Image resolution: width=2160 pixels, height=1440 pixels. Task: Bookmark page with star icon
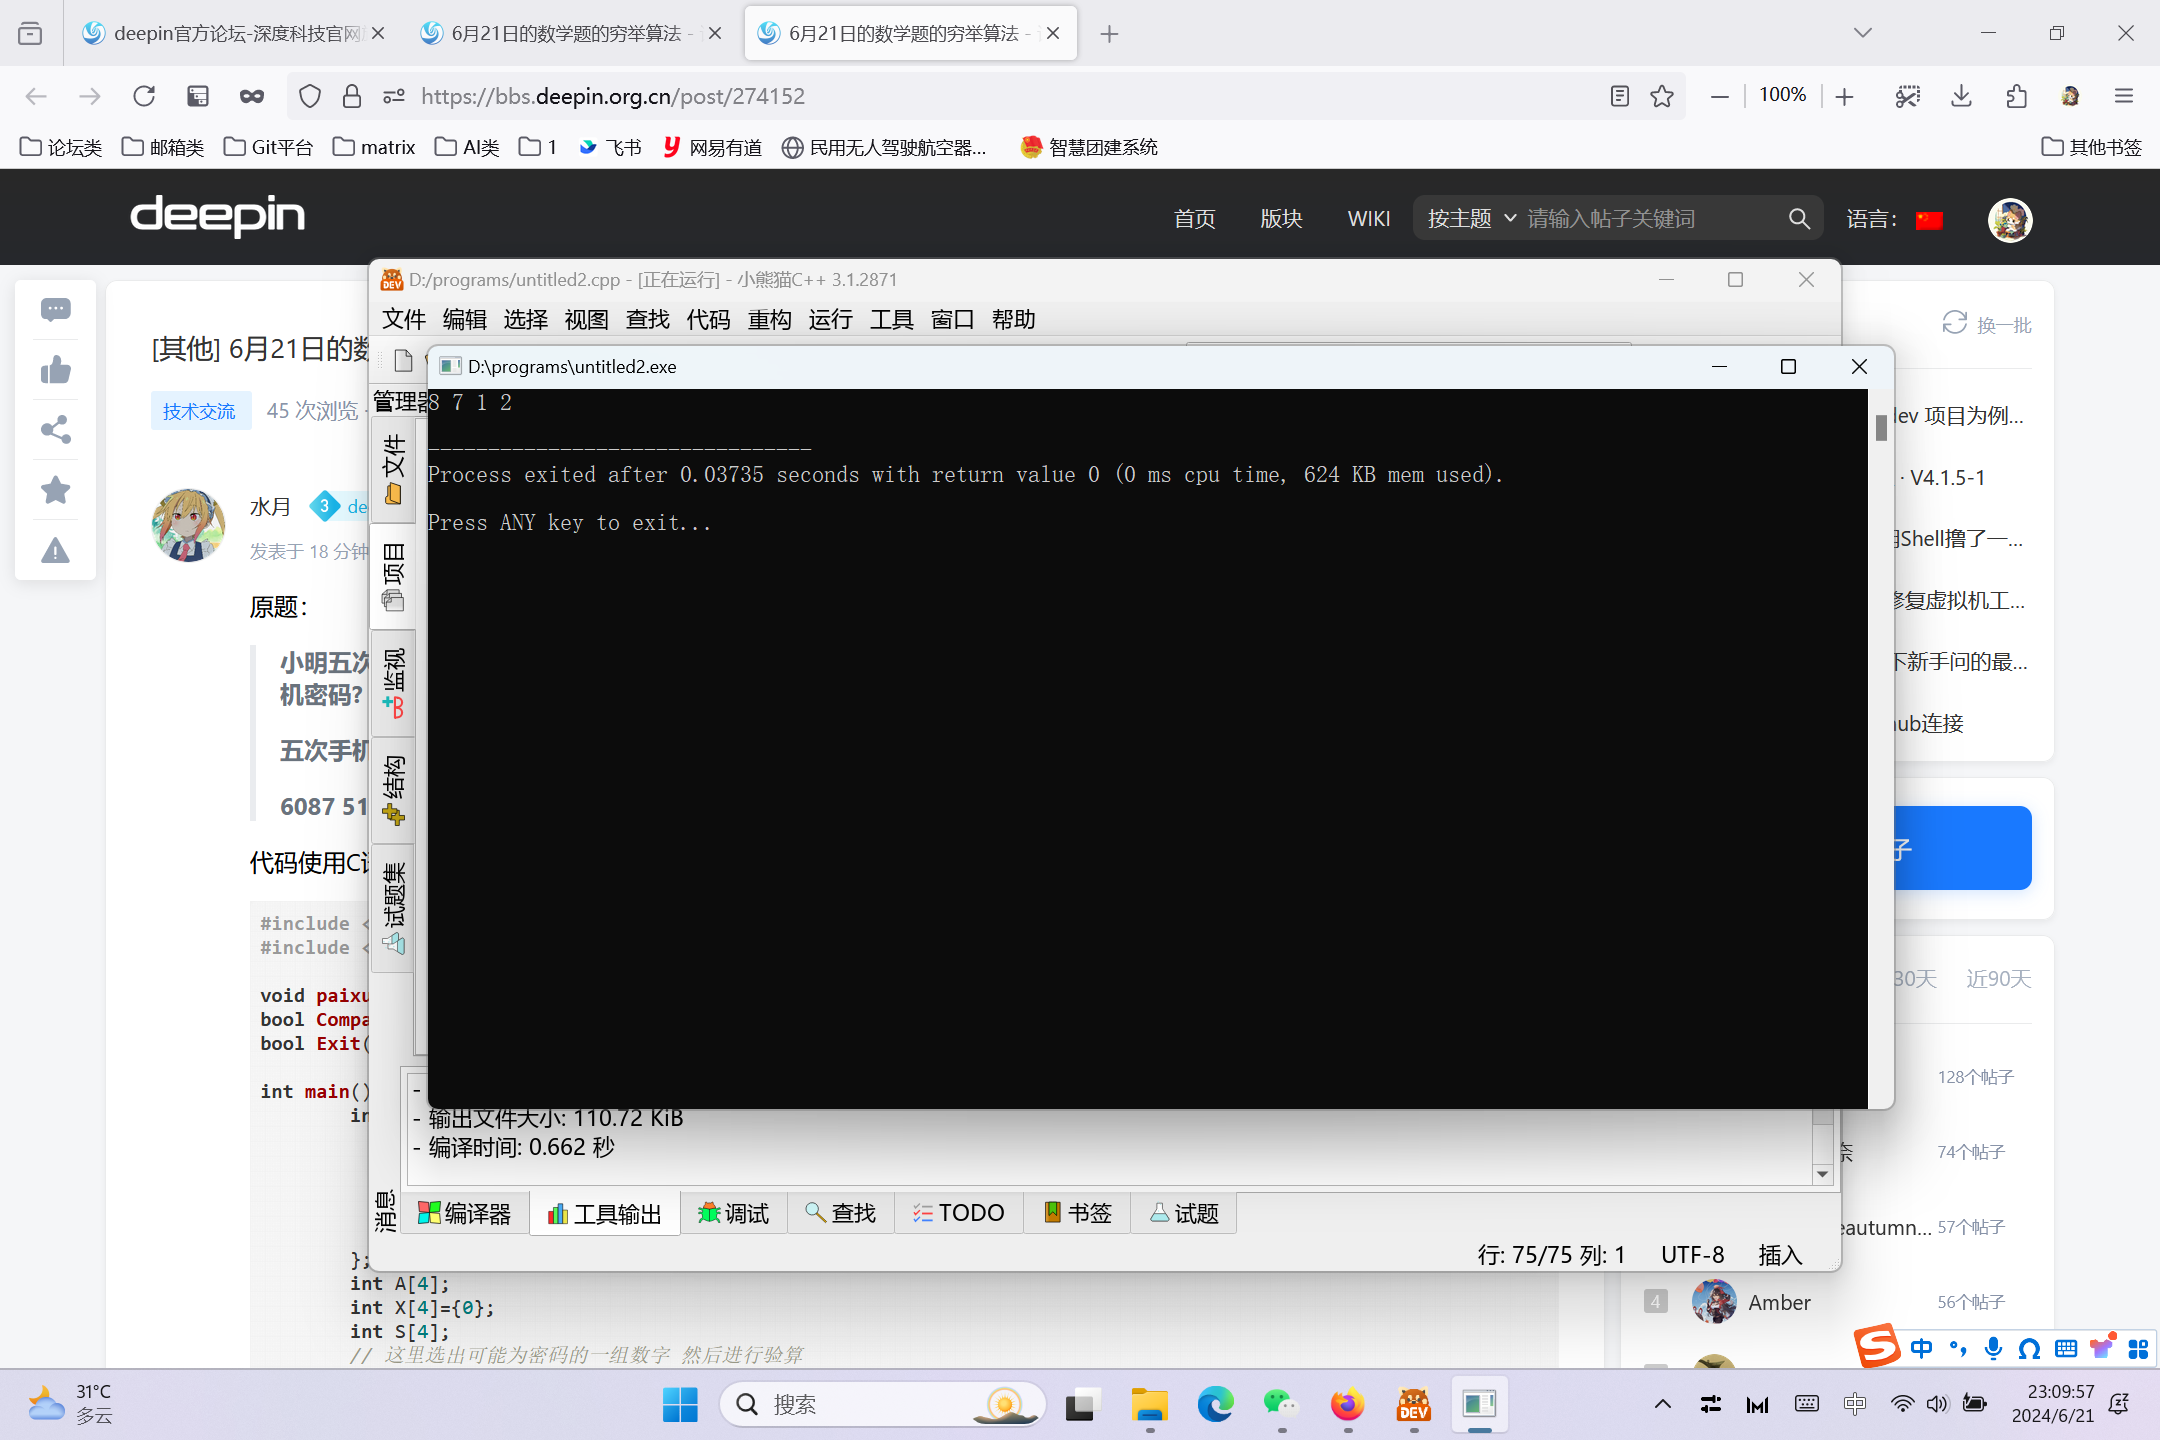[x=1662, y=96]
